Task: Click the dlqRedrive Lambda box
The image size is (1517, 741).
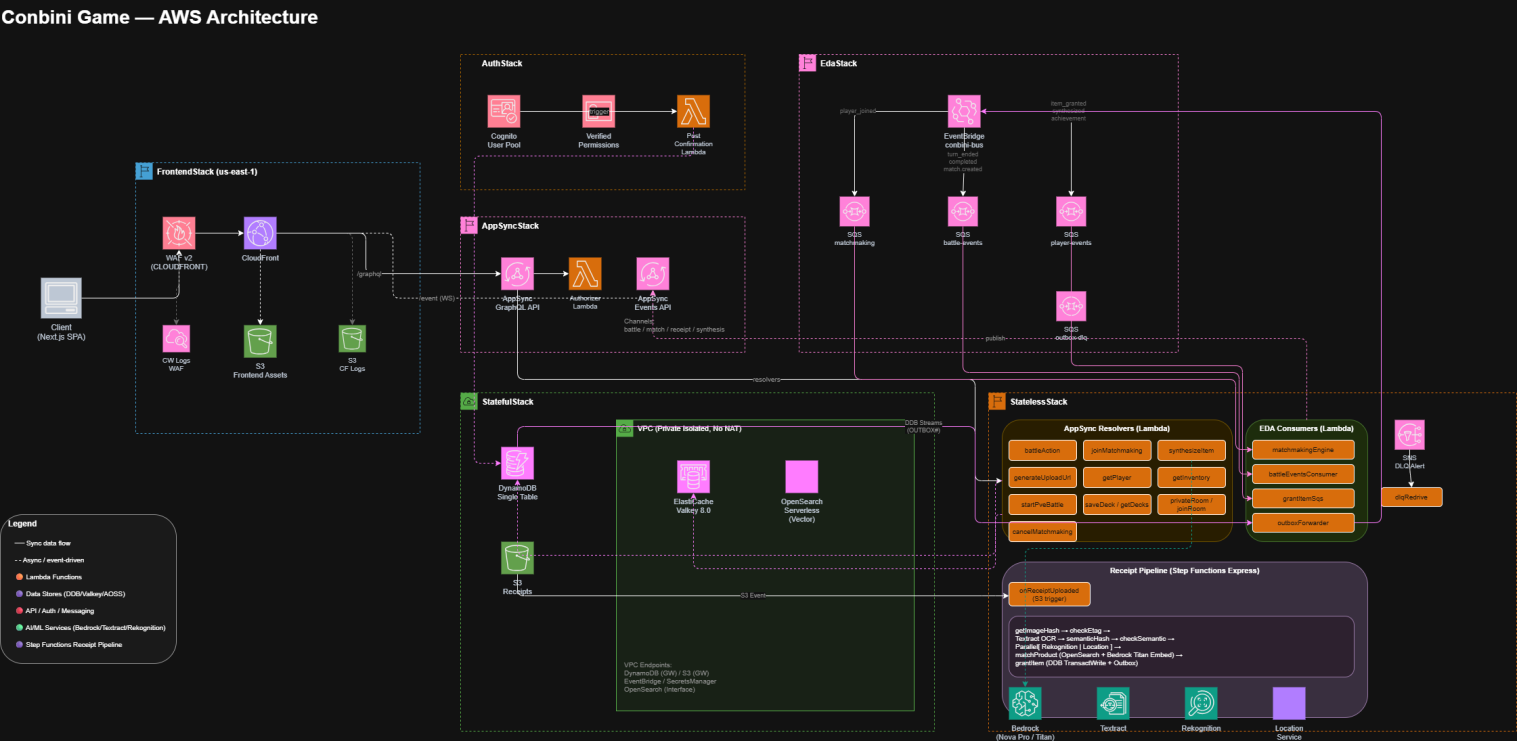Action: (x=1411, y=496)
